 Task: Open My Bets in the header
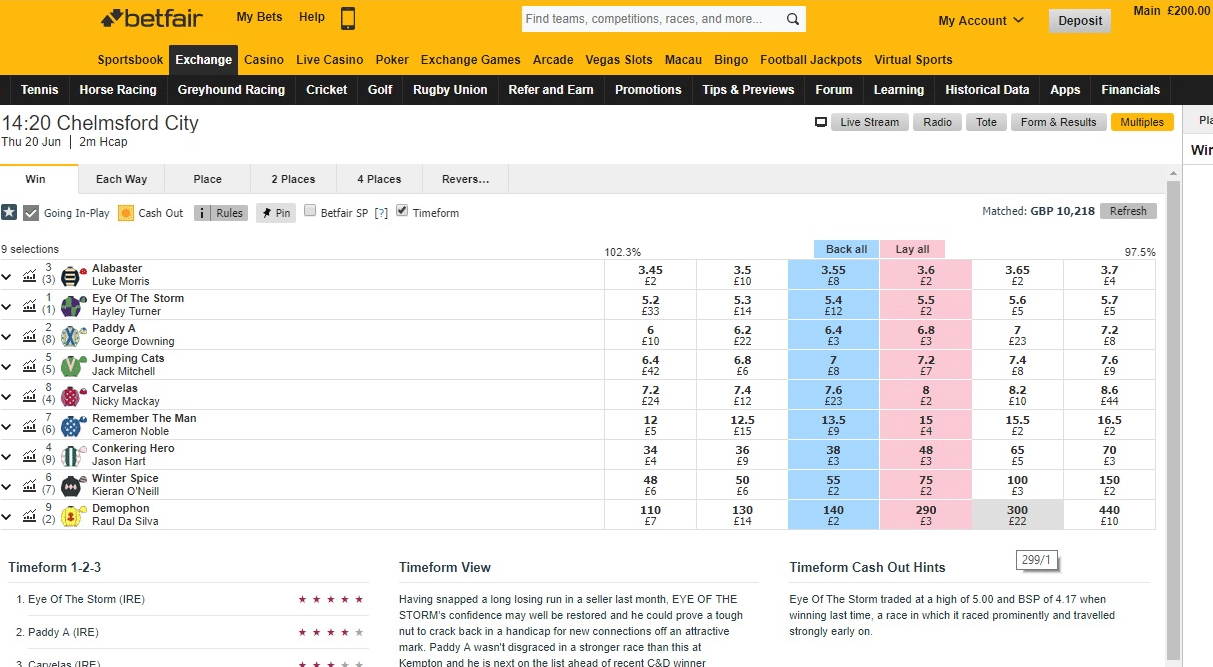[x=259, y=17]
